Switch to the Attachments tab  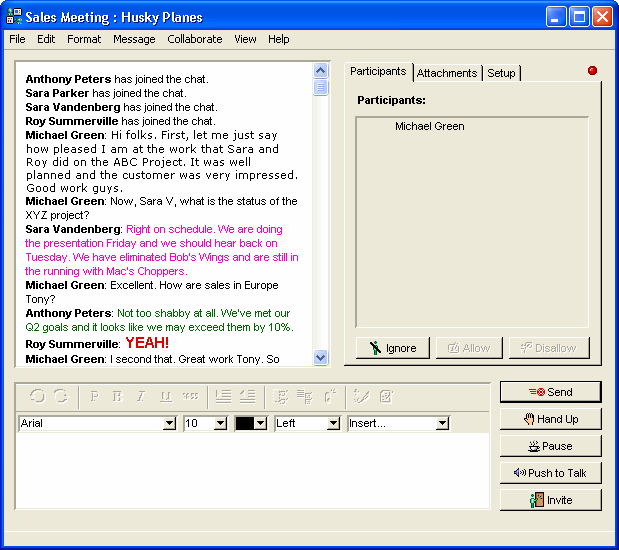[447, 73]
